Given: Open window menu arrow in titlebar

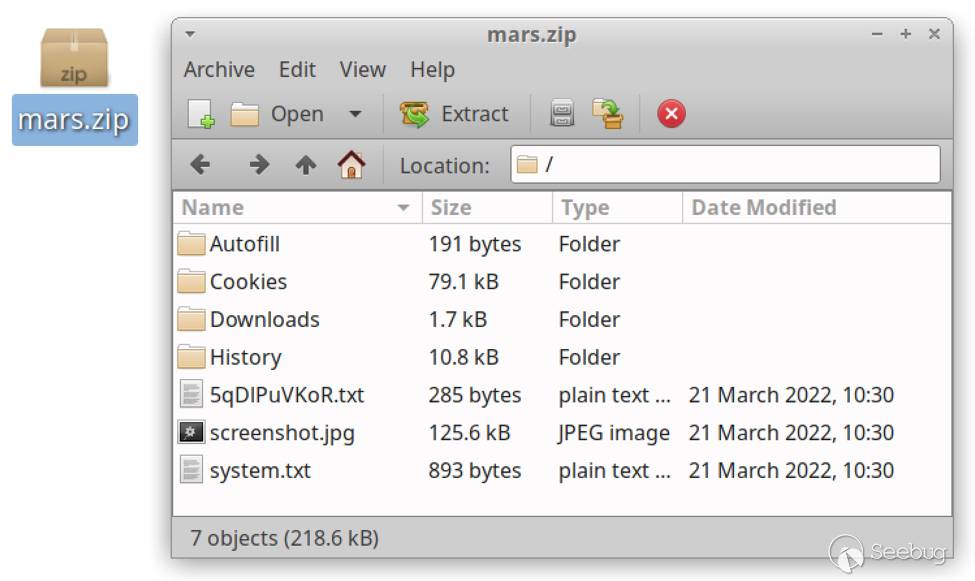Looking at the screenshot, I should (190, 34).
